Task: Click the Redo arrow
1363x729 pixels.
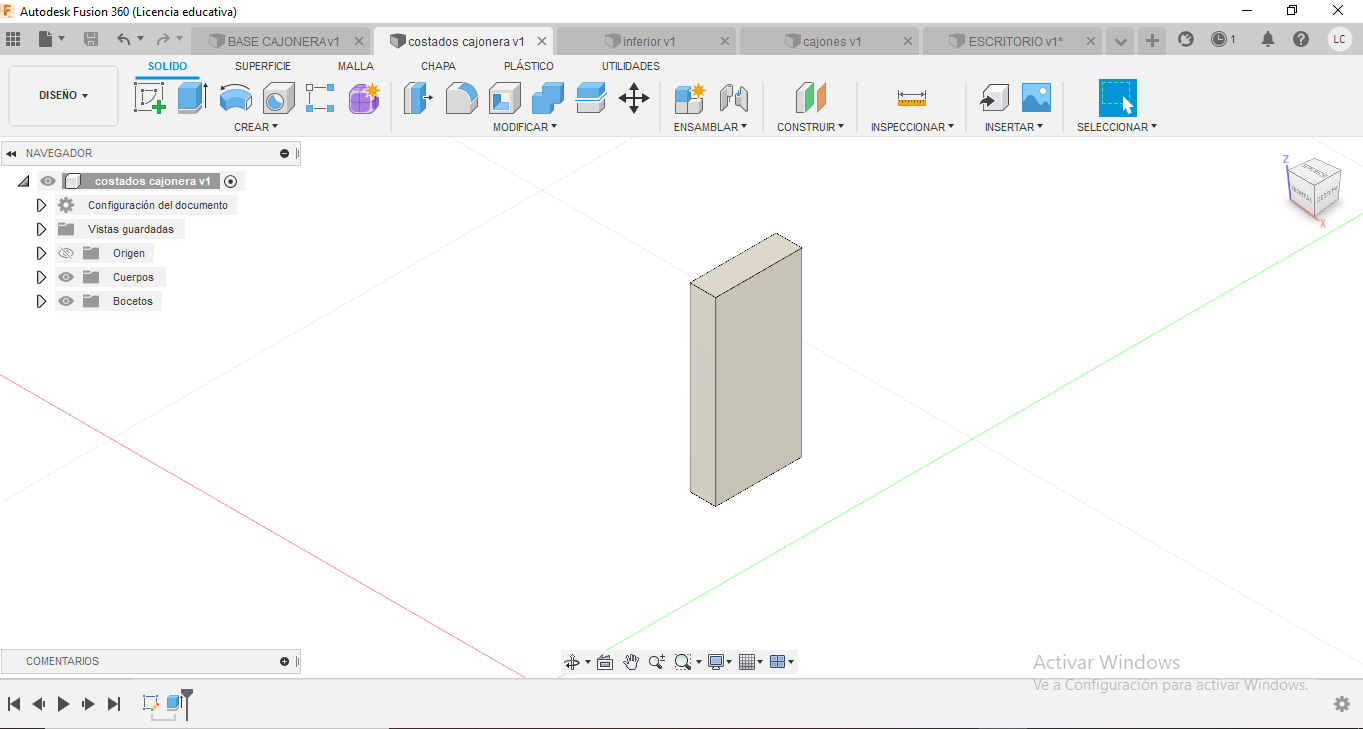Action: tap(163, 40)
